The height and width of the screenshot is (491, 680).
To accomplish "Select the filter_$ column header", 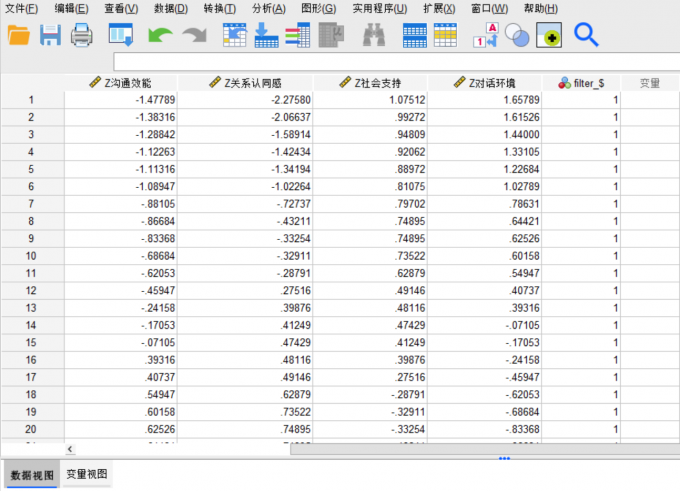I will pos(582,83).
